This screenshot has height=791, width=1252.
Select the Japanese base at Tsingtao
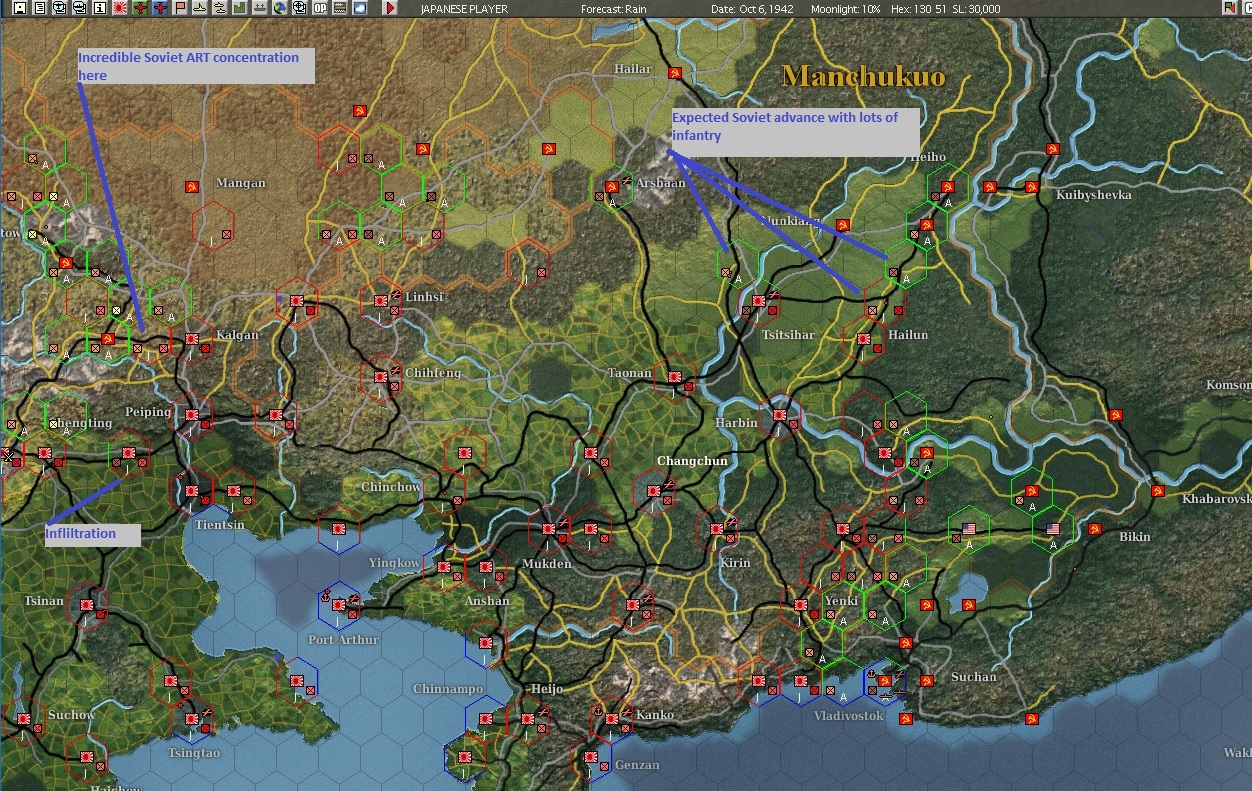[x=191, y=719]
